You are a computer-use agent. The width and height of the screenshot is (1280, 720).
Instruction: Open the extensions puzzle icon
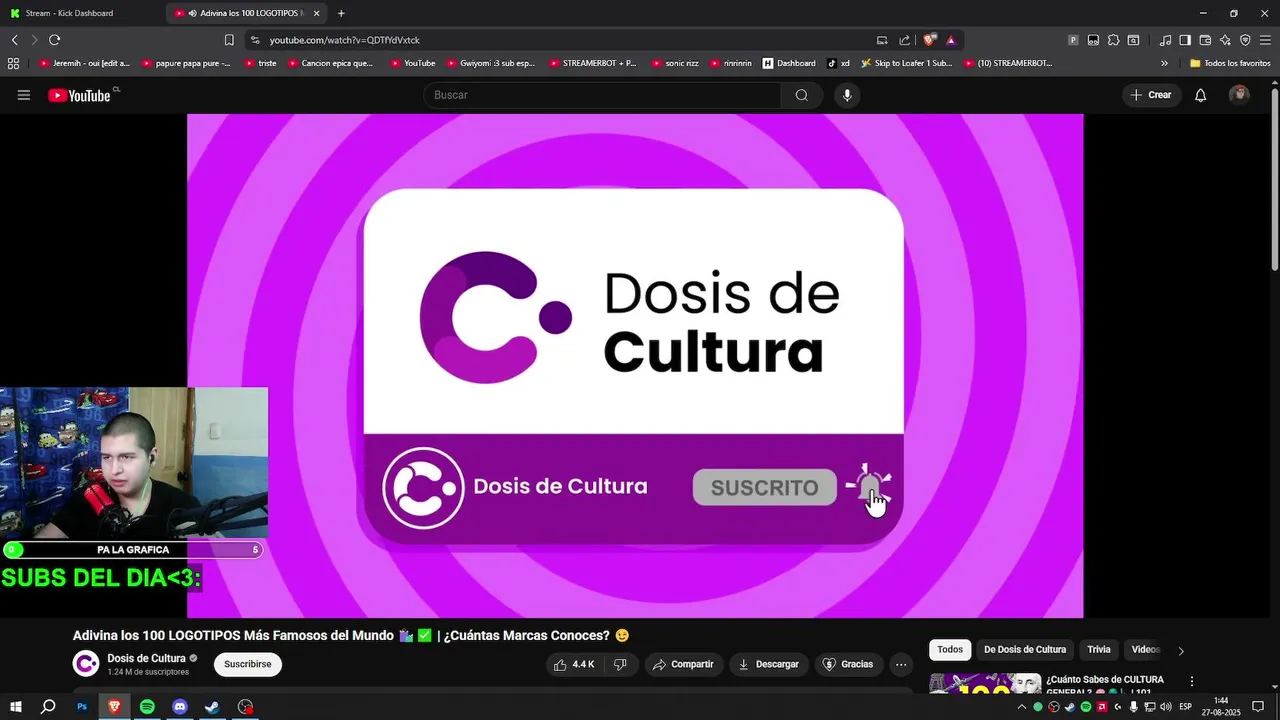pos(1113,40)
